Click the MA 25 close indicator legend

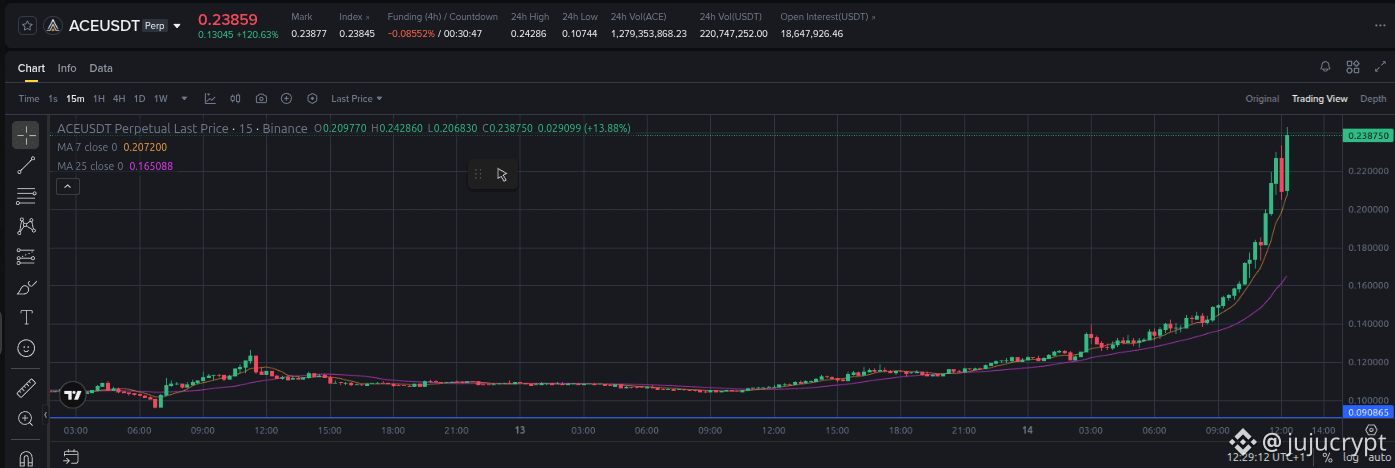(115, 166)
